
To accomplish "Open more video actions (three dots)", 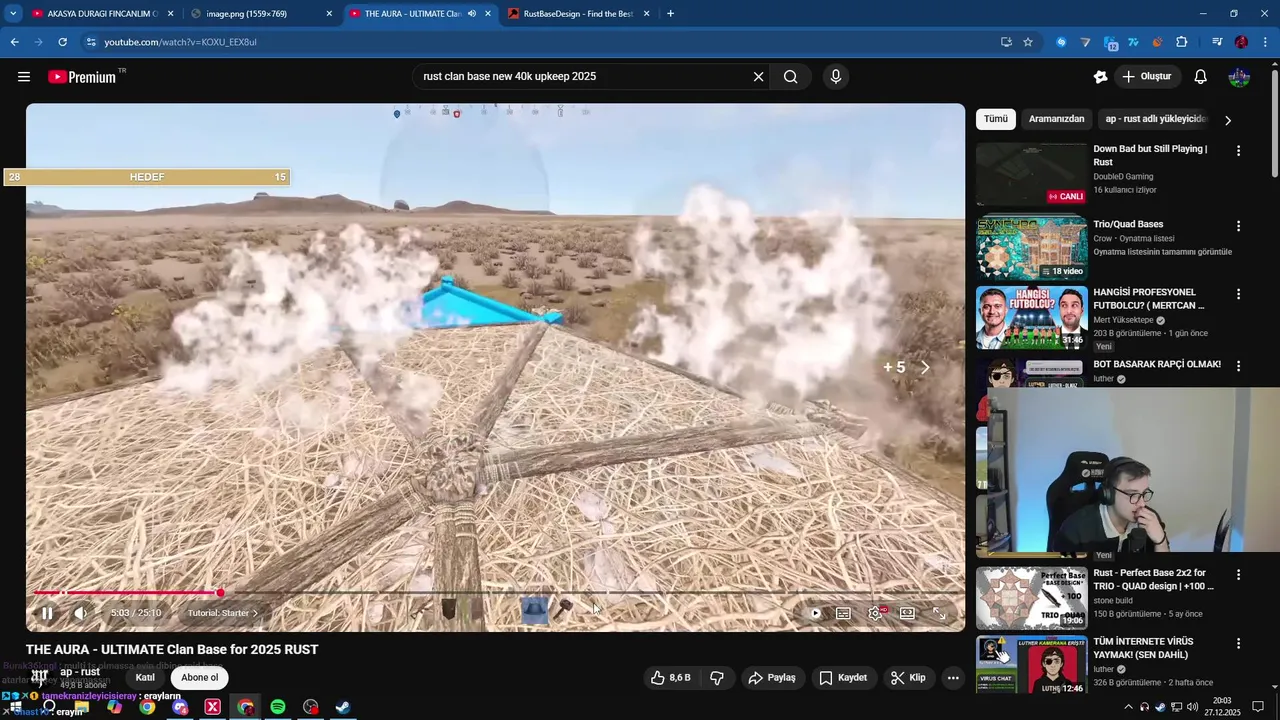I will point(953,678).
